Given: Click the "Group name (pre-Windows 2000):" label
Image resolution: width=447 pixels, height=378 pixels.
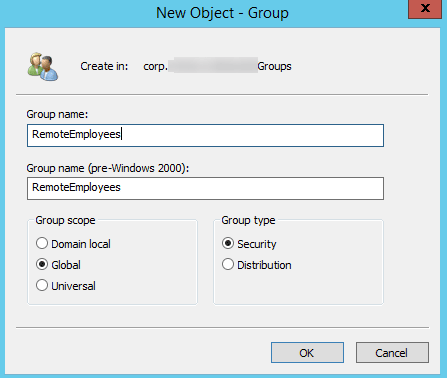Looking at the screenshot, I should pos(108,168).
